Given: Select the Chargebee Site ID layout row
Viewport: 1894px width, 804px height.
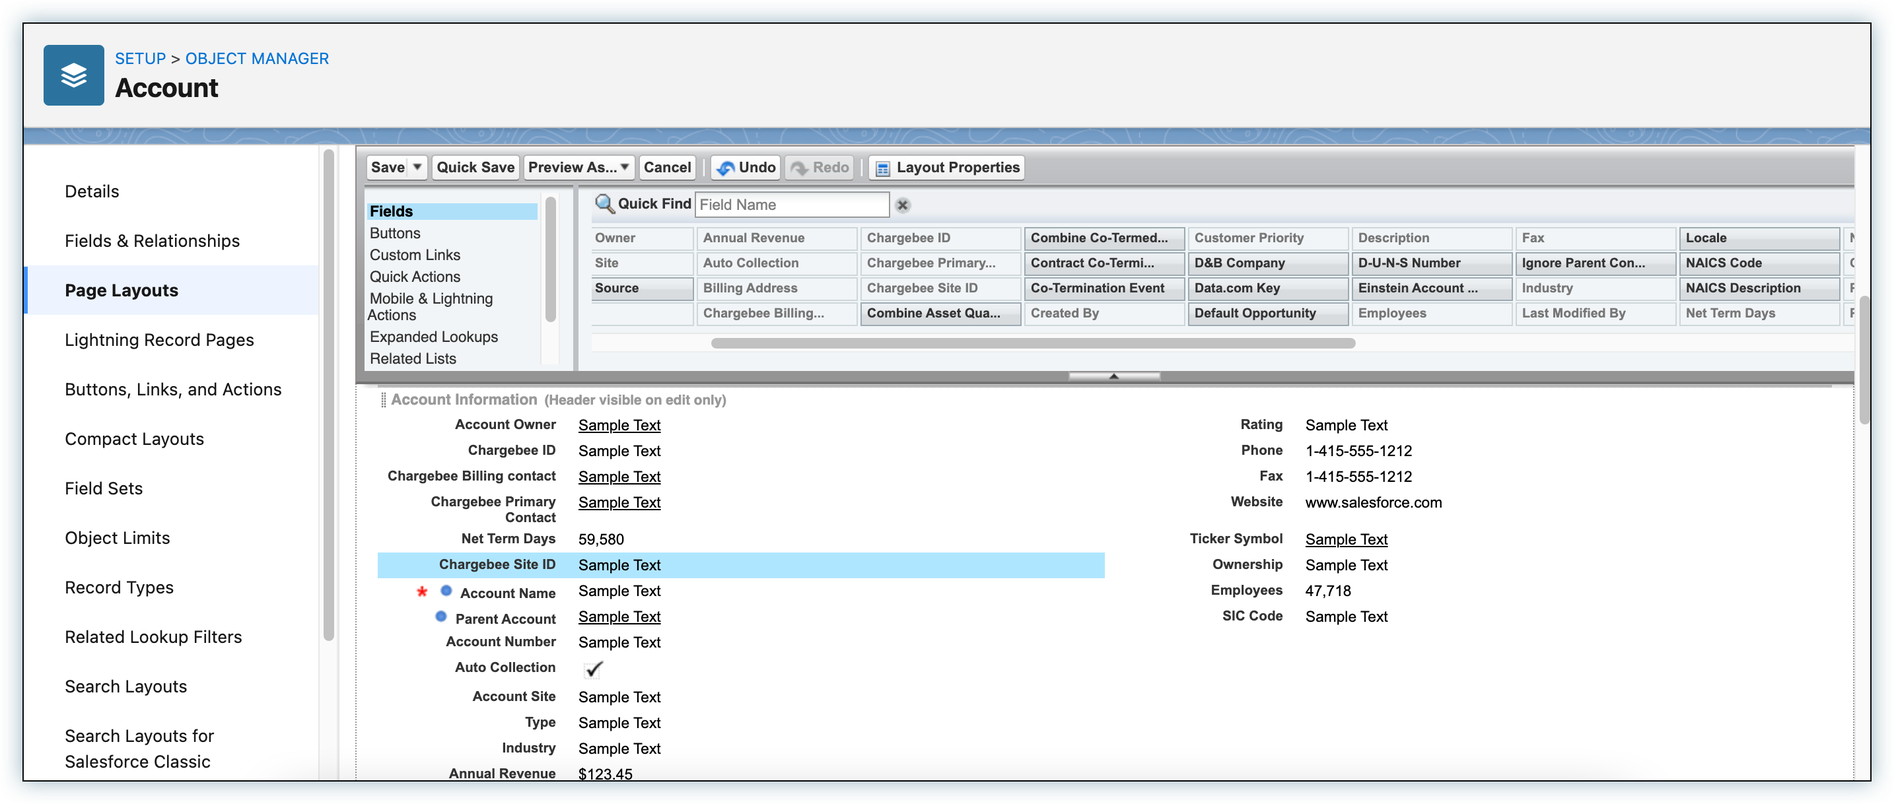Looking at the screenshot, I should (x=740, y=565).
